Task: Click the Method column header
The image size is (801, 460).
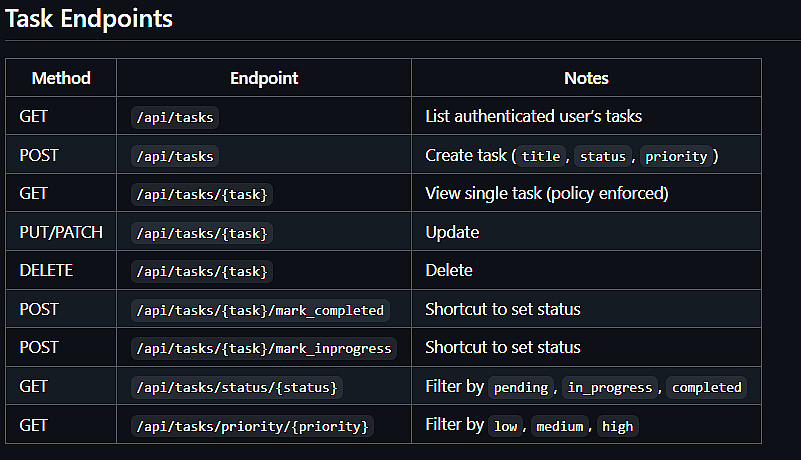Action: coord(61,78)
